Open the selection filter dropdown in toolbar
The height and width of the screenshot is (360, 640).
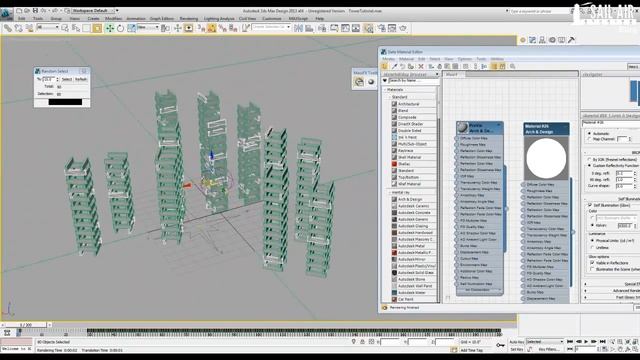[47, 28]
